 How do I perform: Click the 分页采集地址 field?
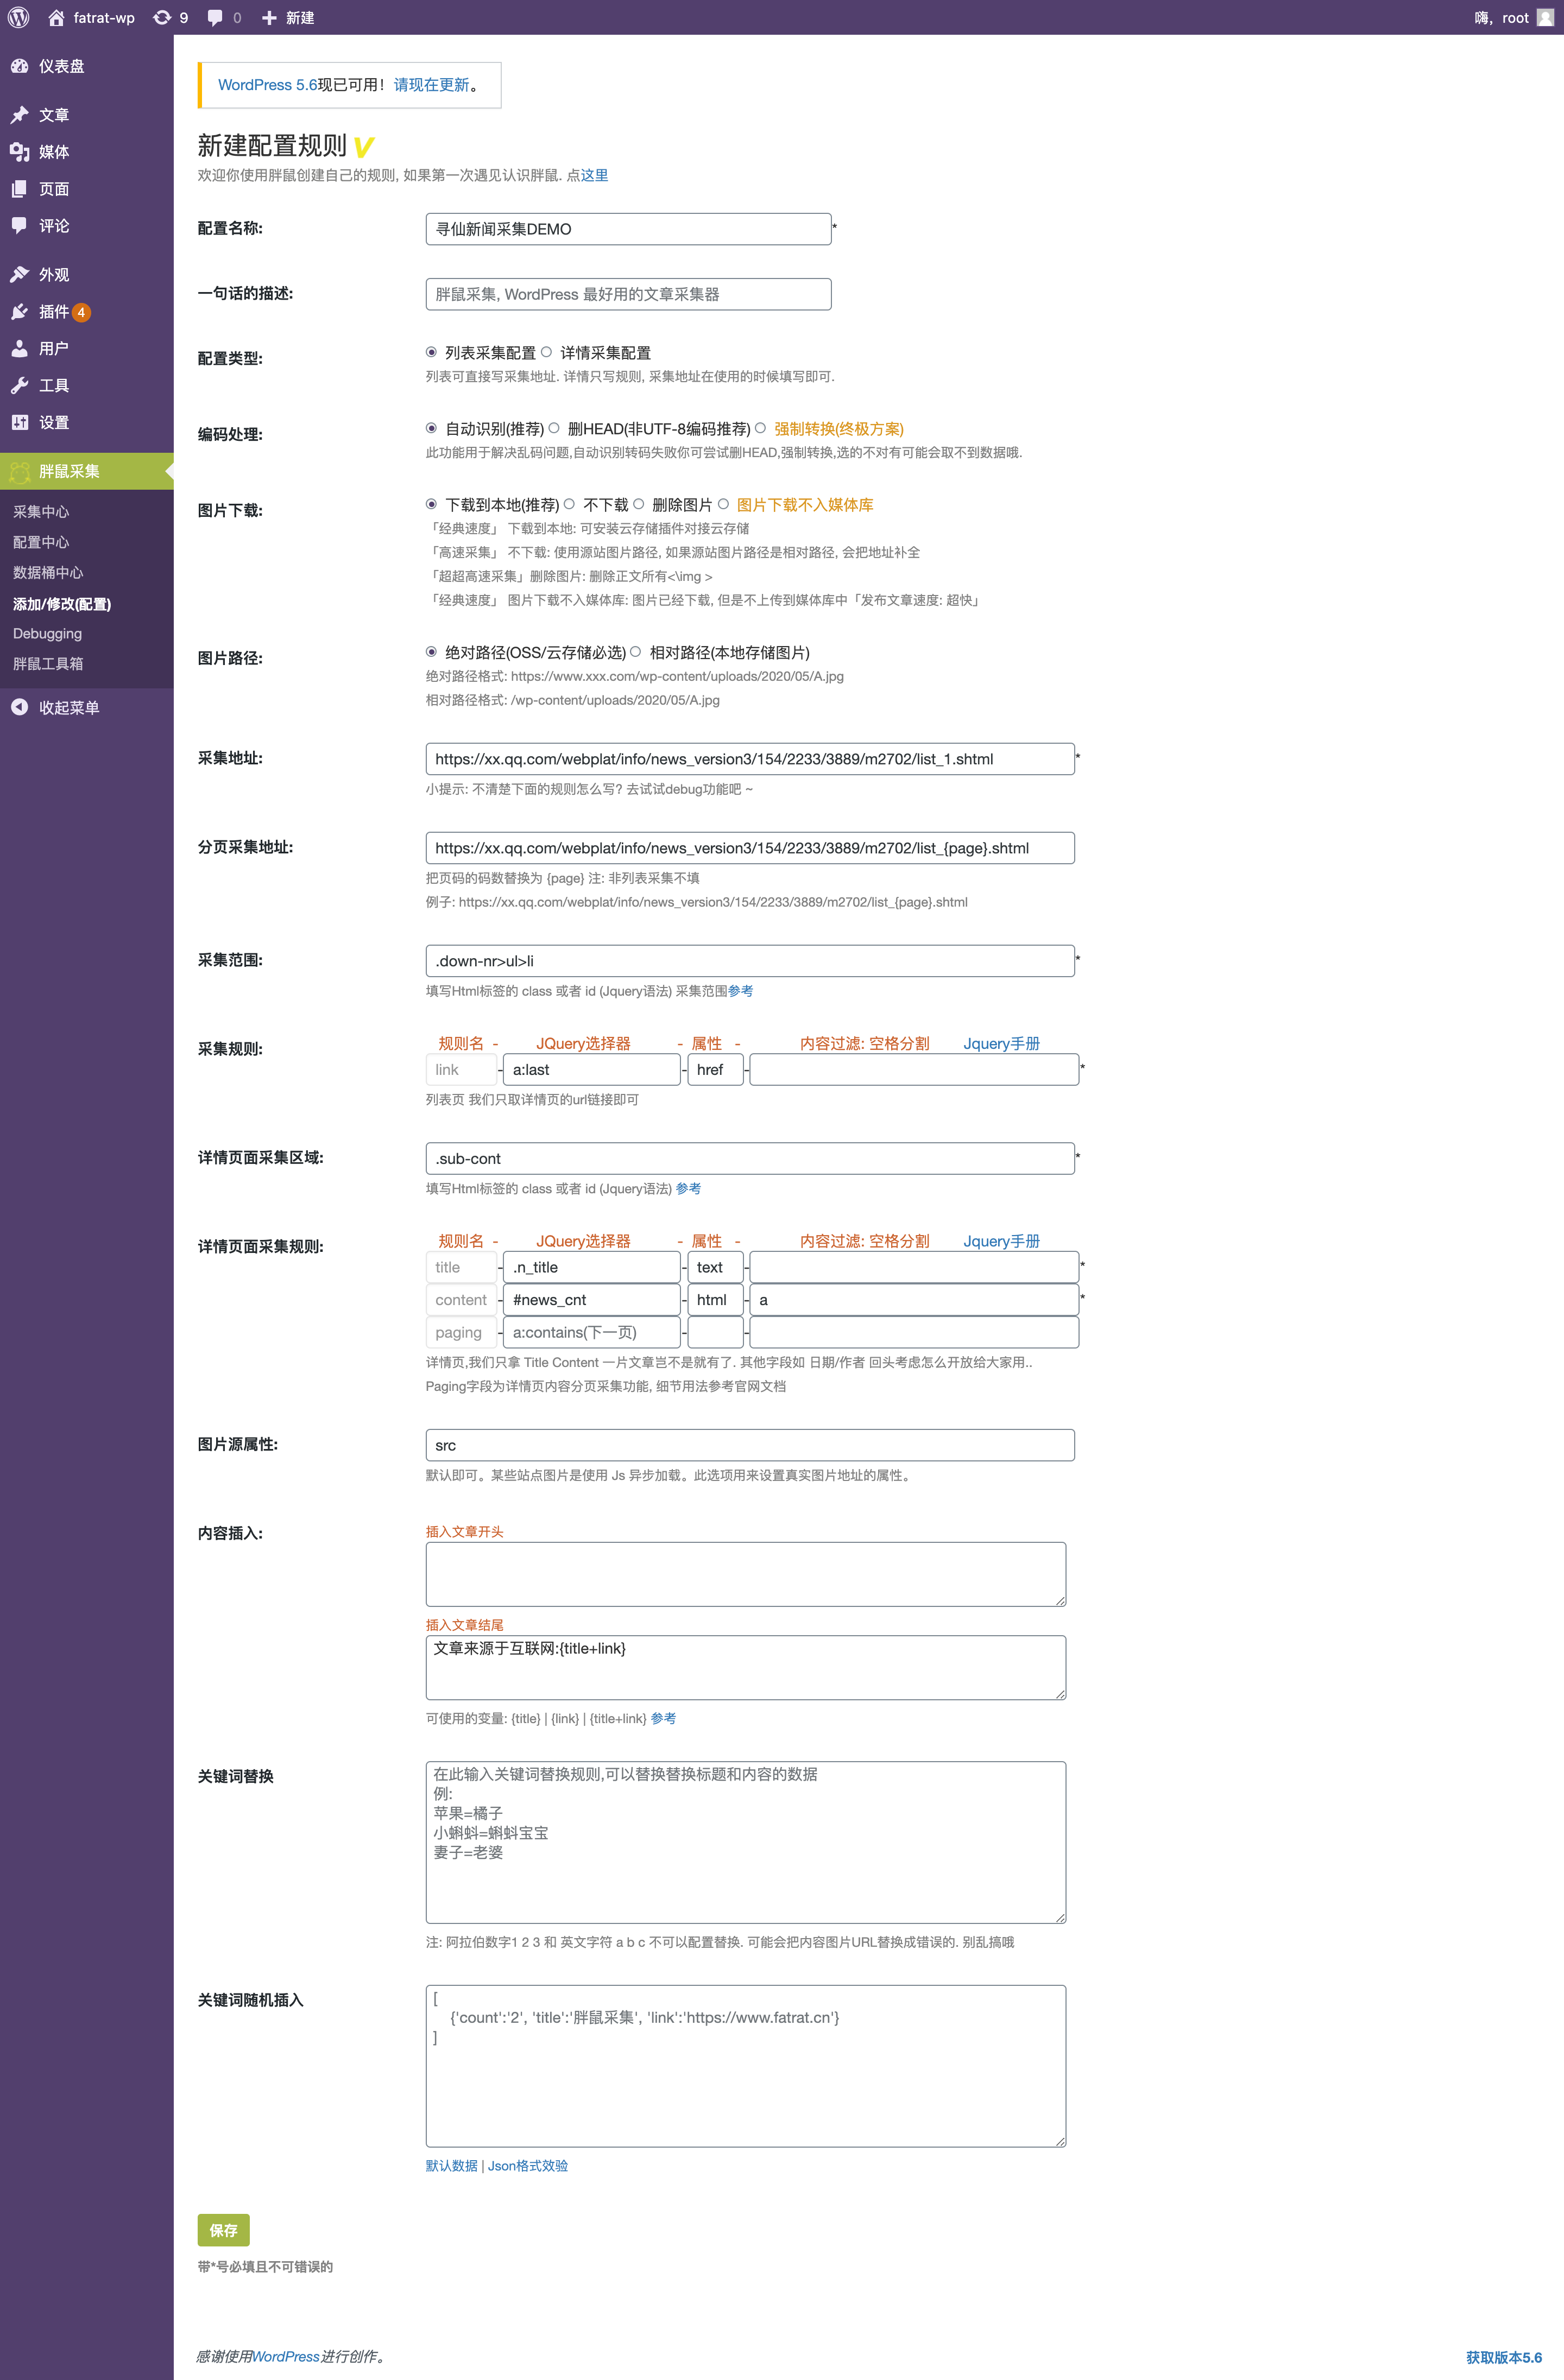[x=750, y=848]
